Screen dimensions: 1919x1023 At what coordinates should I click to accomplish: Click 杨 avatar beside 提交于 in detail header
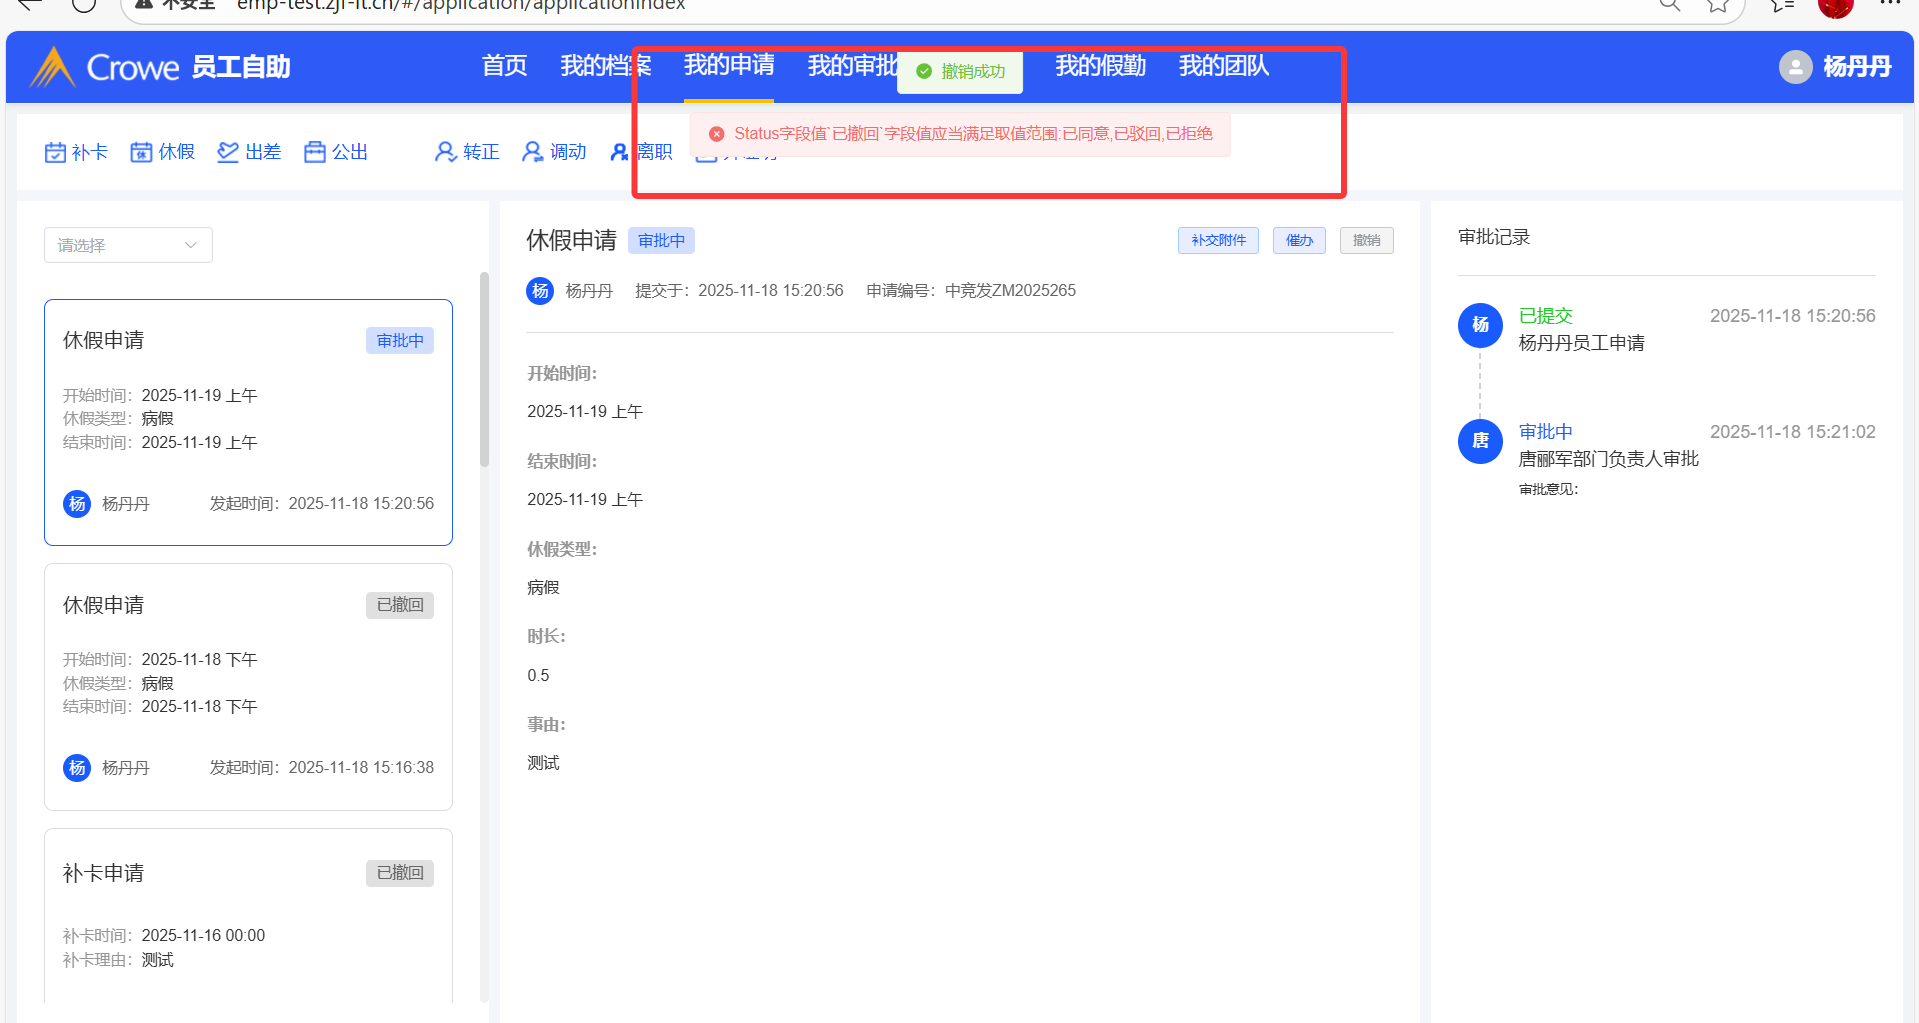(540, 291)
